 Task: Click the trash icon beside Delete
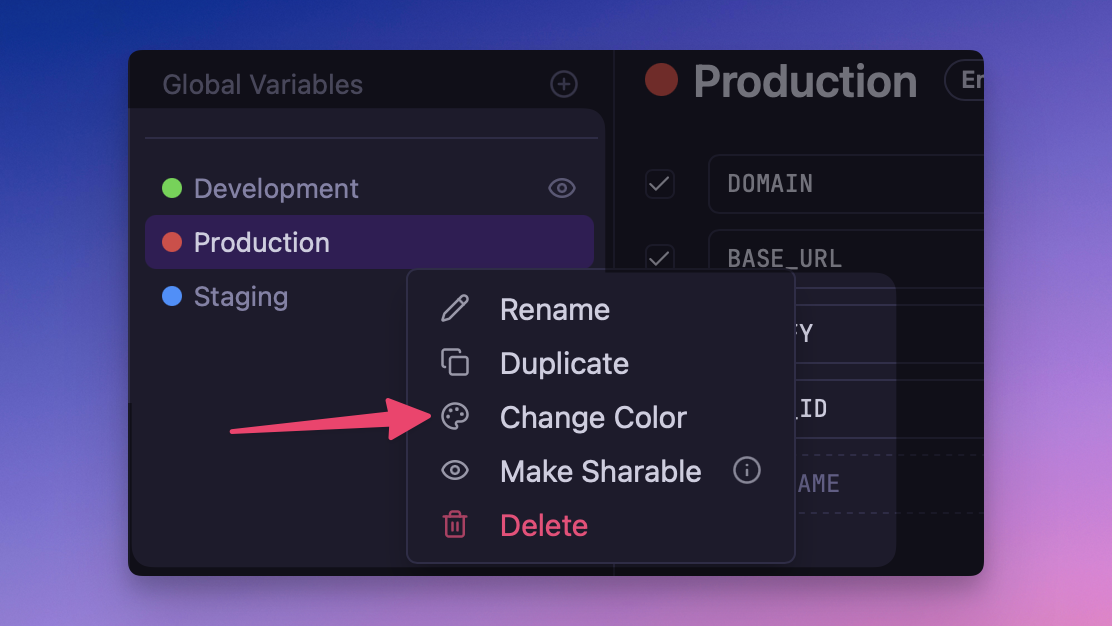455,525
